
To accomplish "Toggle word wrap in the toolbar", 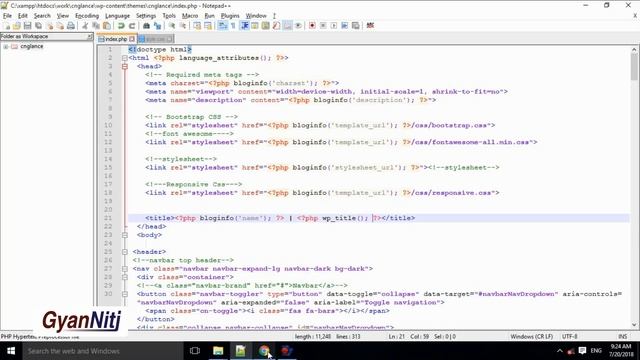I will tap(222, 26).
